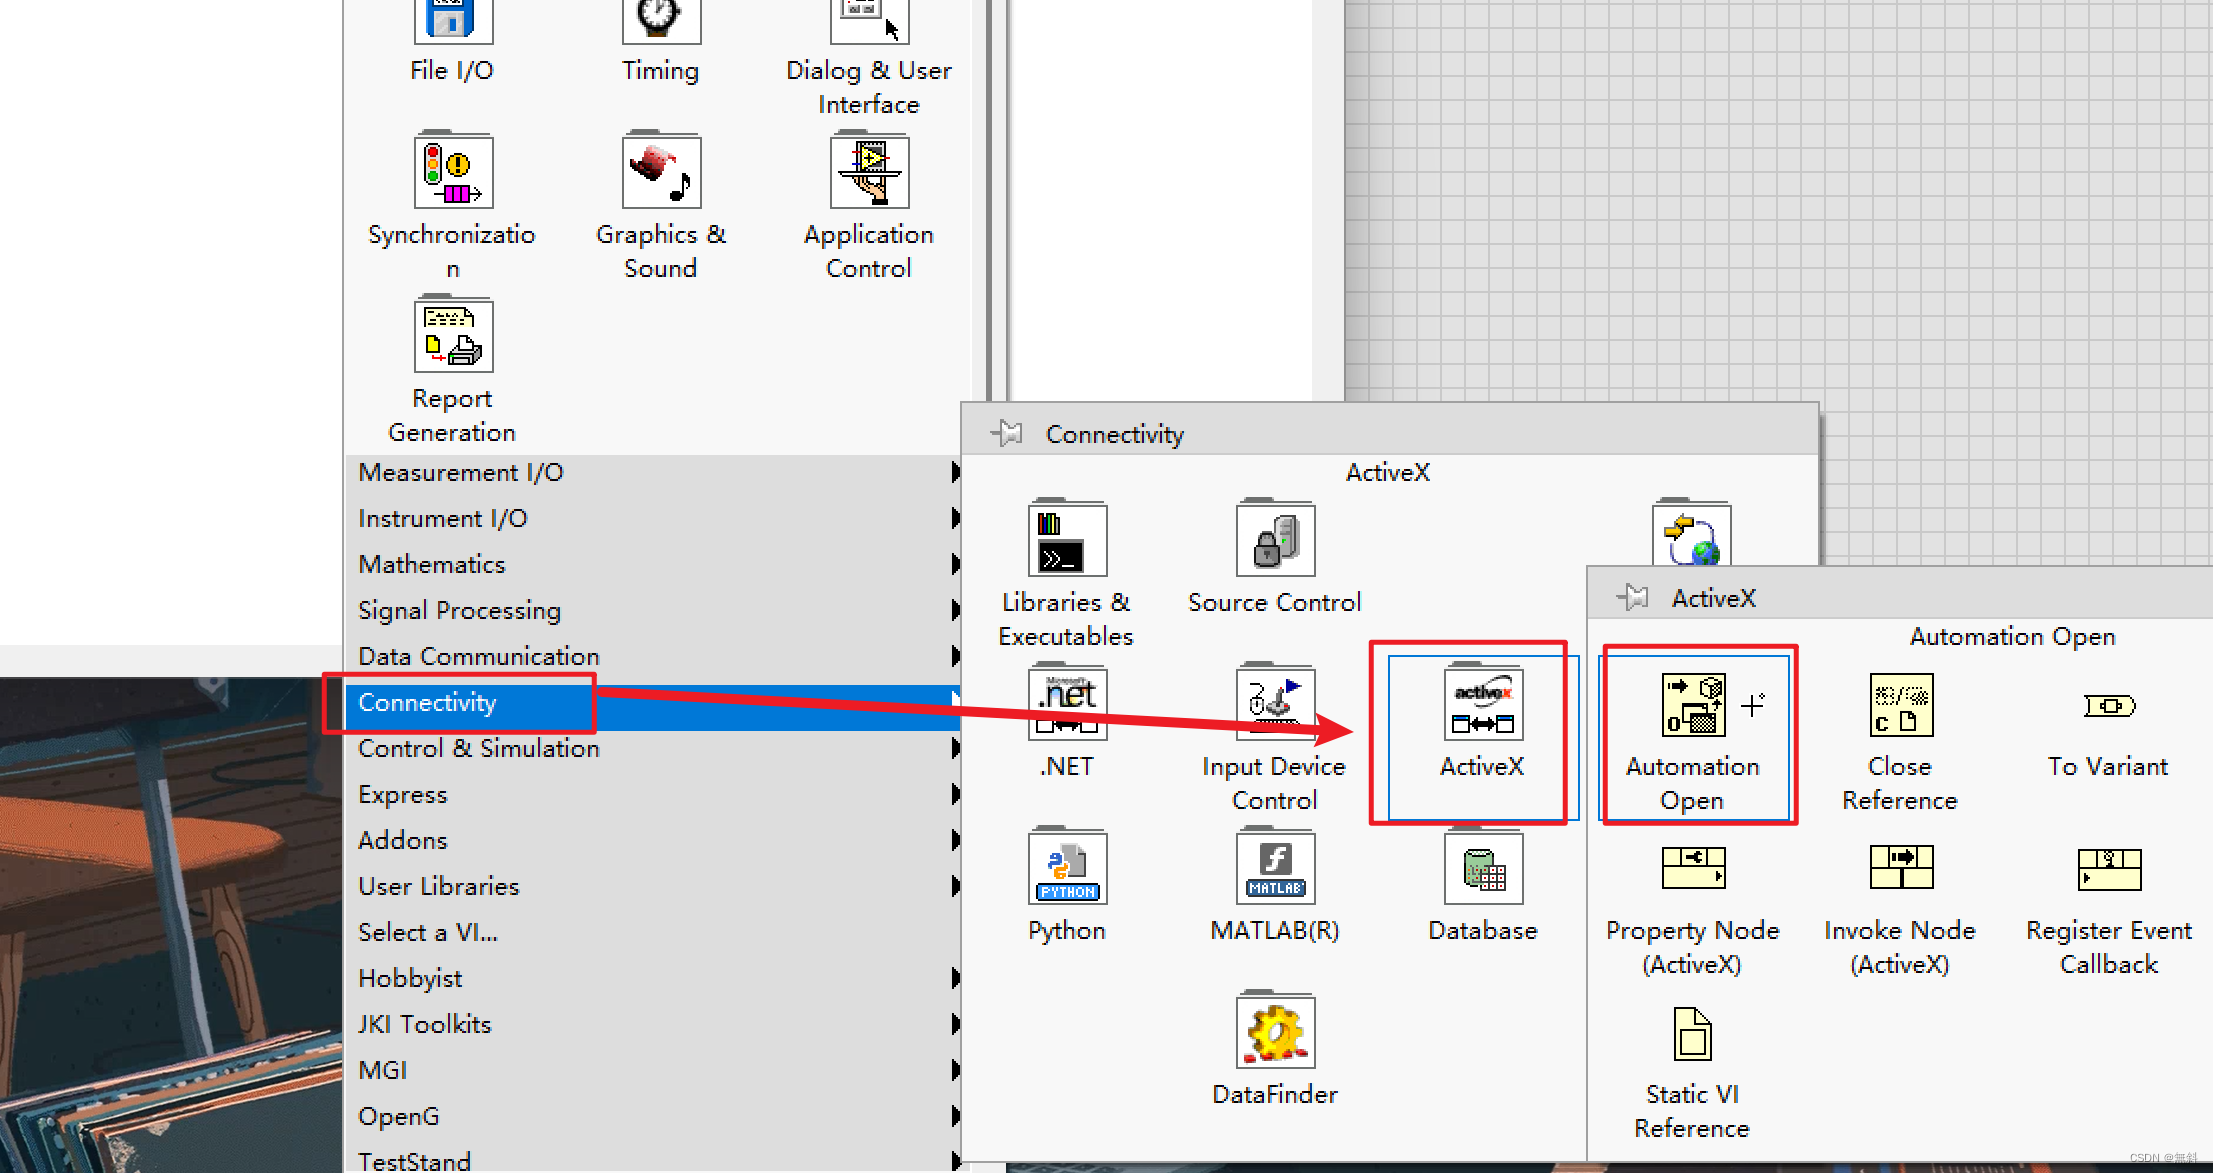Select the Automation Open node
The height and width of the screenshot is (1173, 2213).
coord(1694,706)
